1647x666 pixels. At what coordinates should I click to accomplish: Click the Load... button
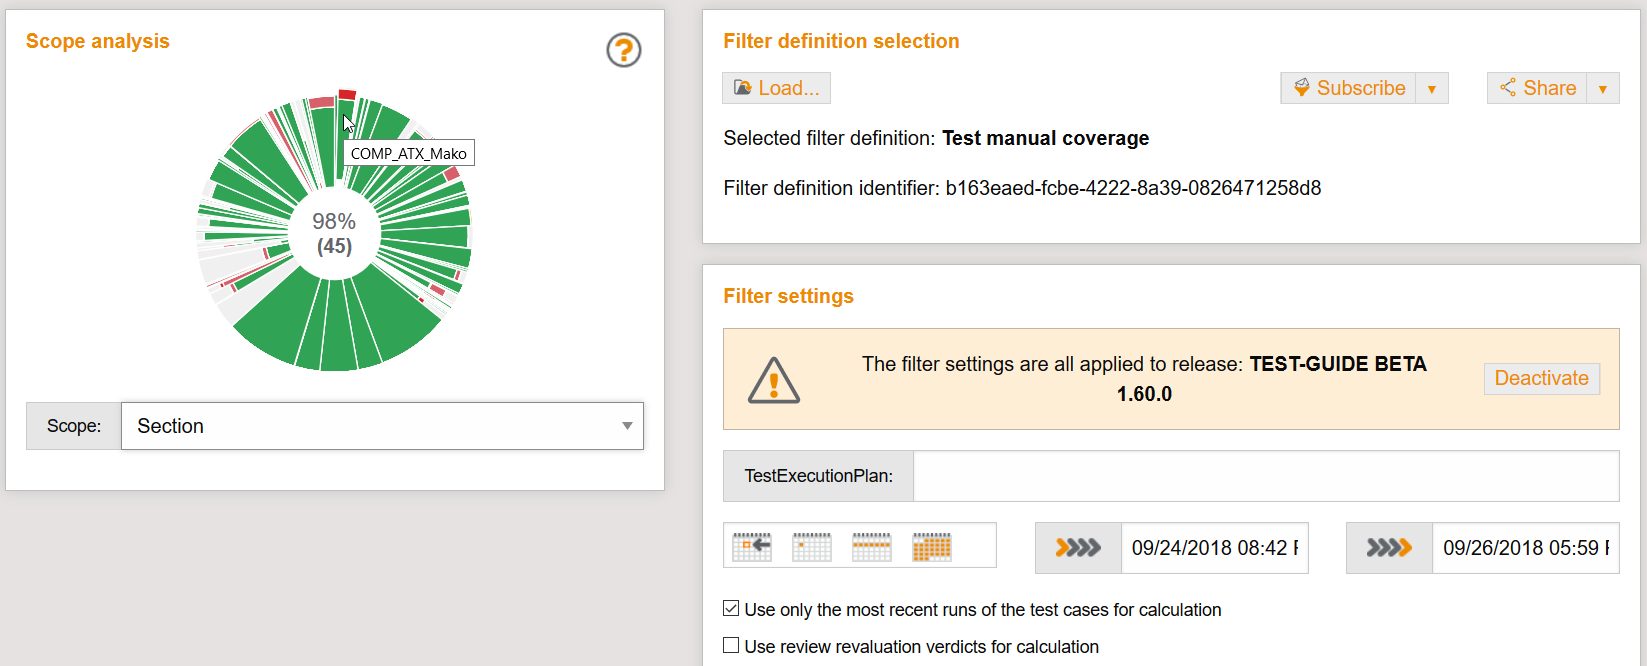tap(776, 88)
